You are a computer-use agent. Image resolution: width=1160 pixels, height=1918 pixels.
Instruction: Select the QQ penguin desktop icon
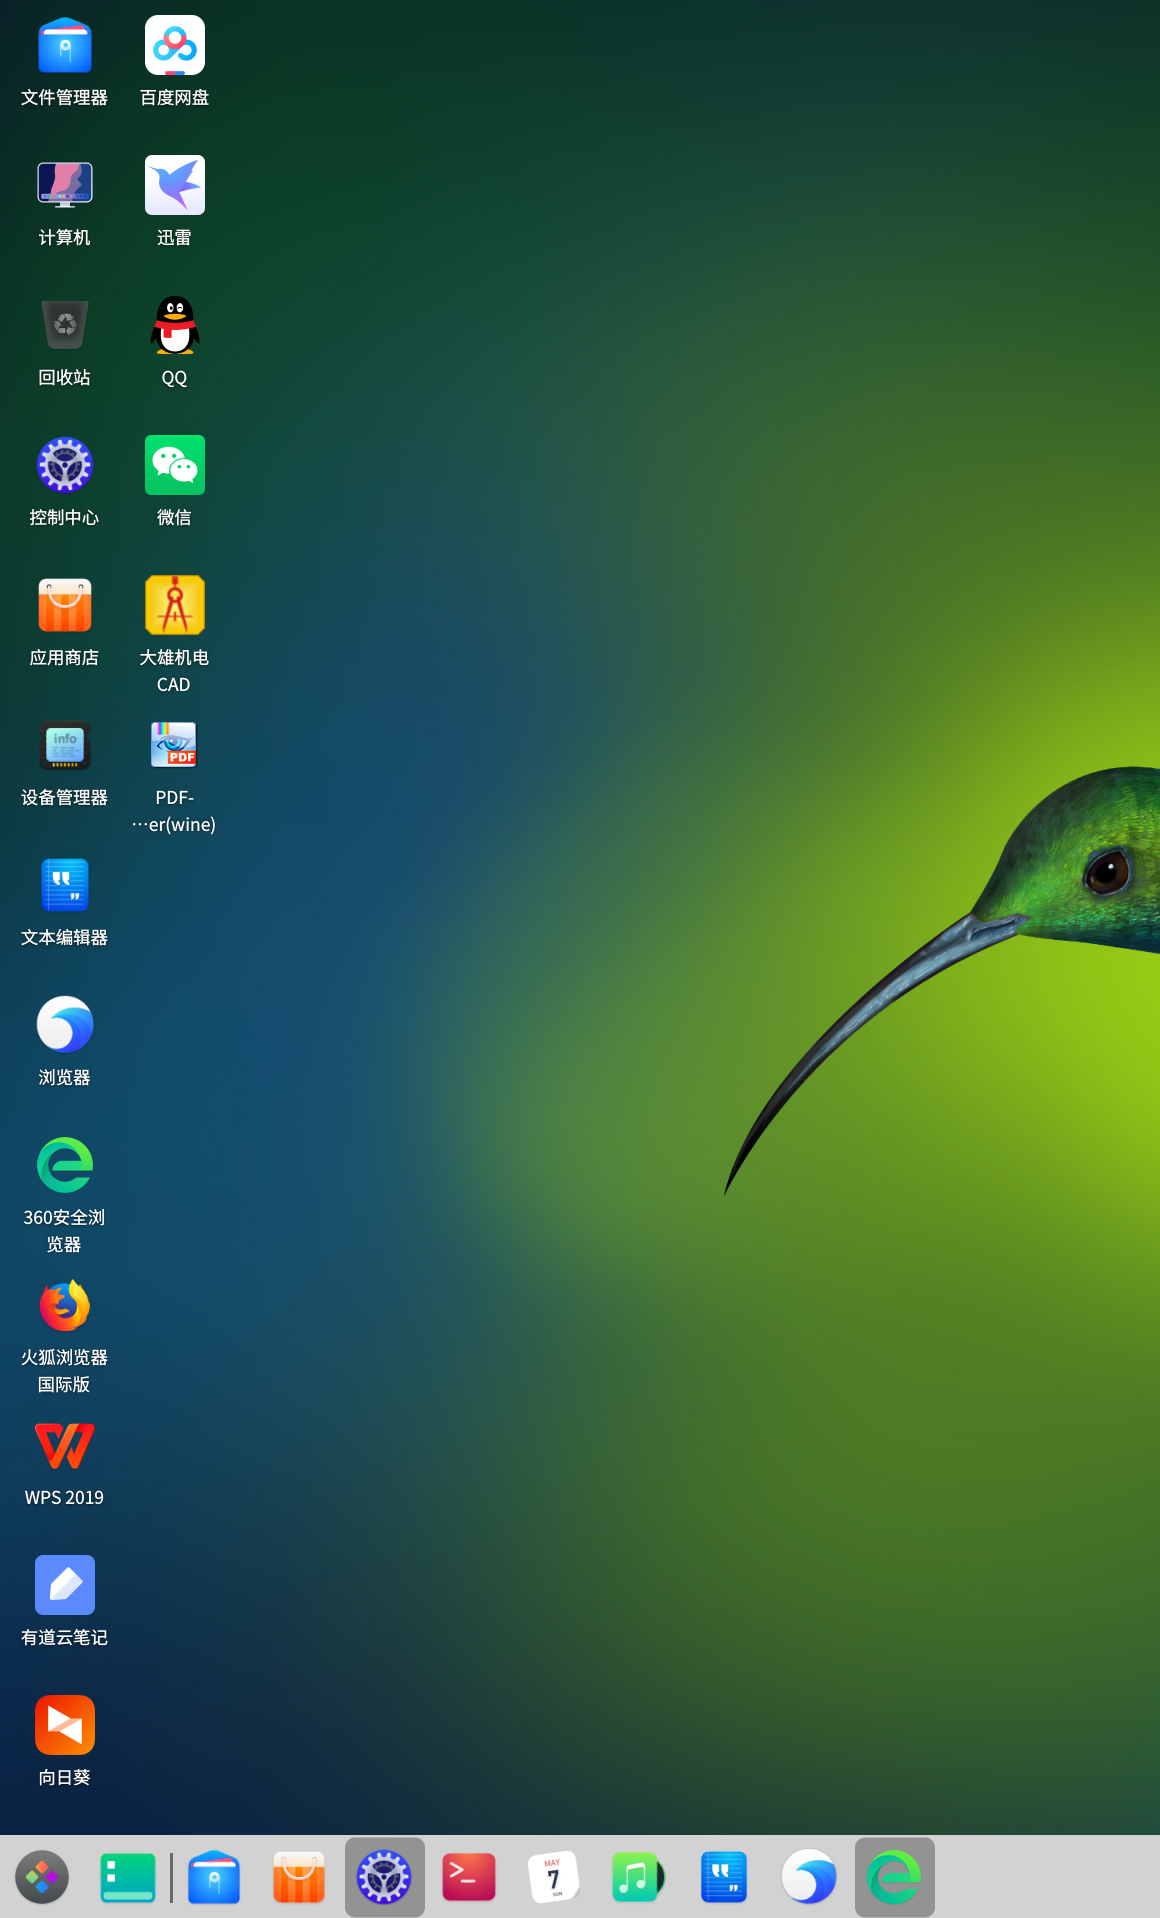tap(175, 325)
